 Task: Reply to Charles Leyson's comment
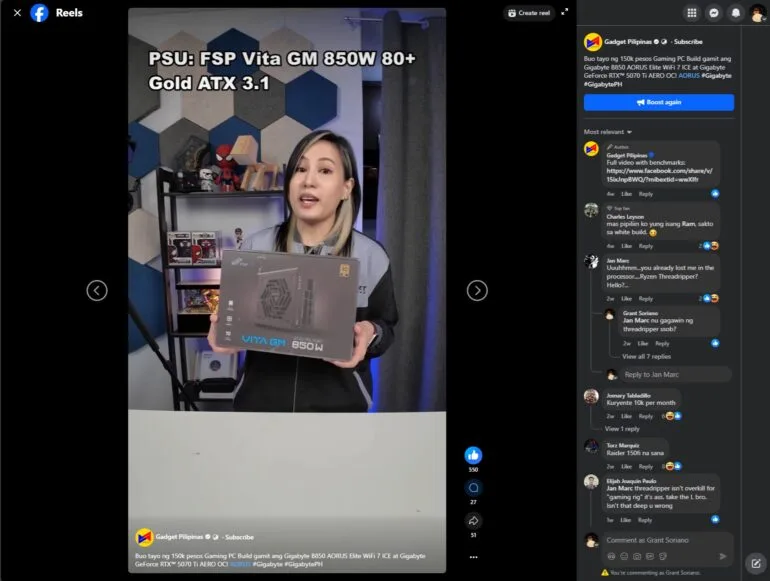point(645,246)
